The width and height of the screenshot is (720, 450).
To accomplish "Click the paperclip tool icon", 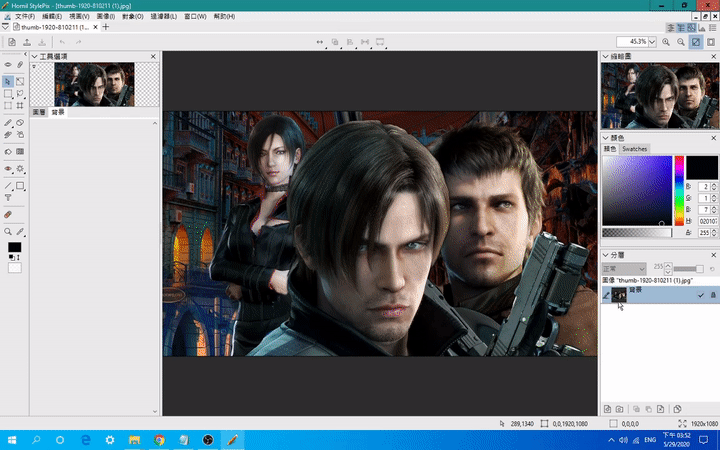I will 20,65.
